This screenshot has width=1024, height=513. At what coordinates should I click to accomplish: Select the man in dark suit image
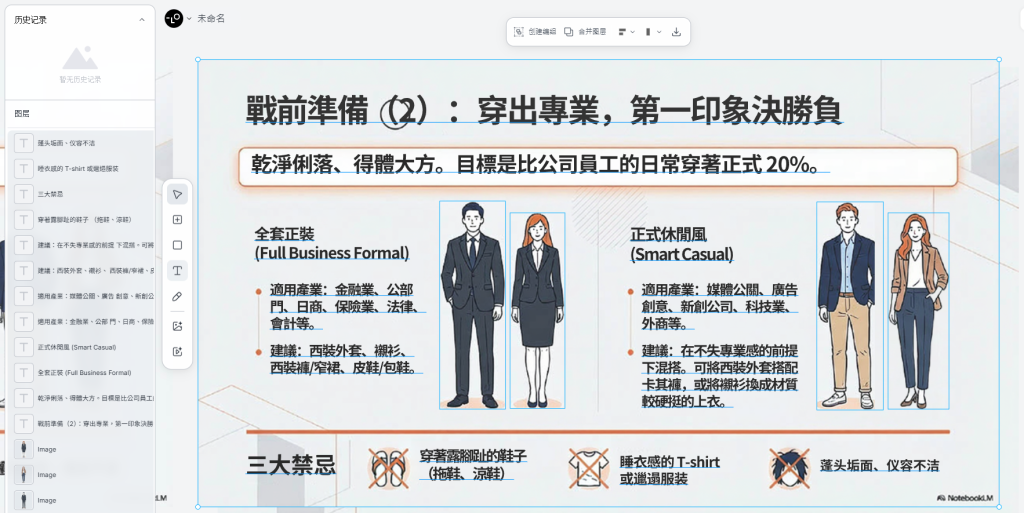pyautogui.click(x=472, y=305)
